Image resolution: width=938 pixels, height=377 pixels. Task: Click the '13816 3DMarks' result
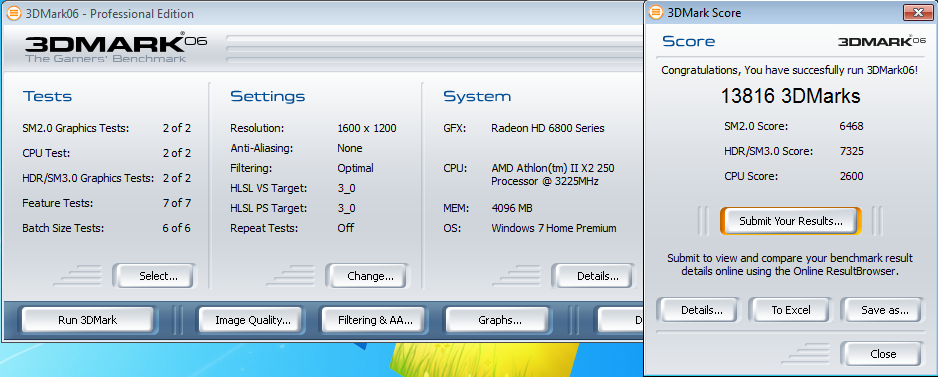[790, 96]
